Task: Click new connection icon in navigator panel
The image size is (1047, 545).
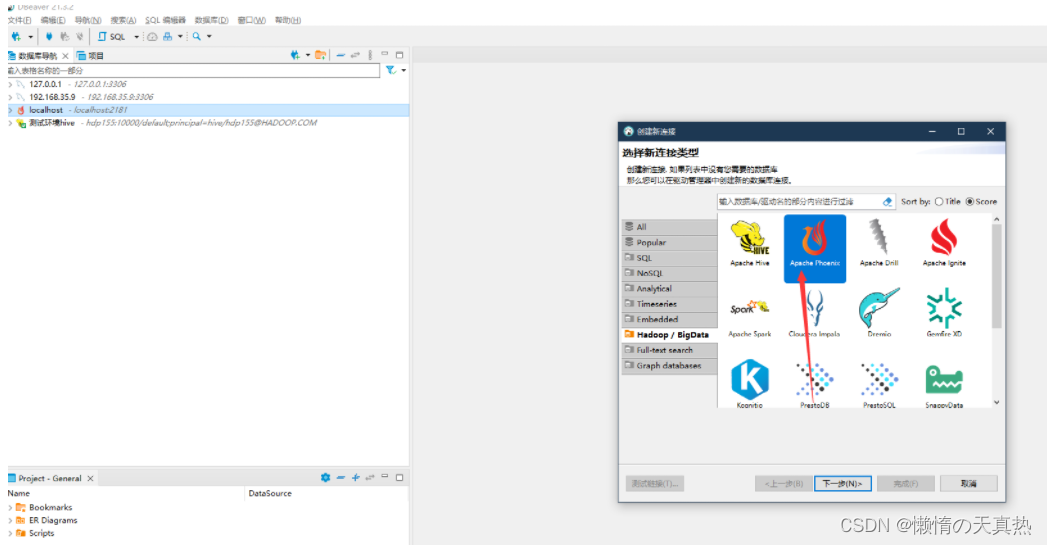Action: click(x=295, y=55)
